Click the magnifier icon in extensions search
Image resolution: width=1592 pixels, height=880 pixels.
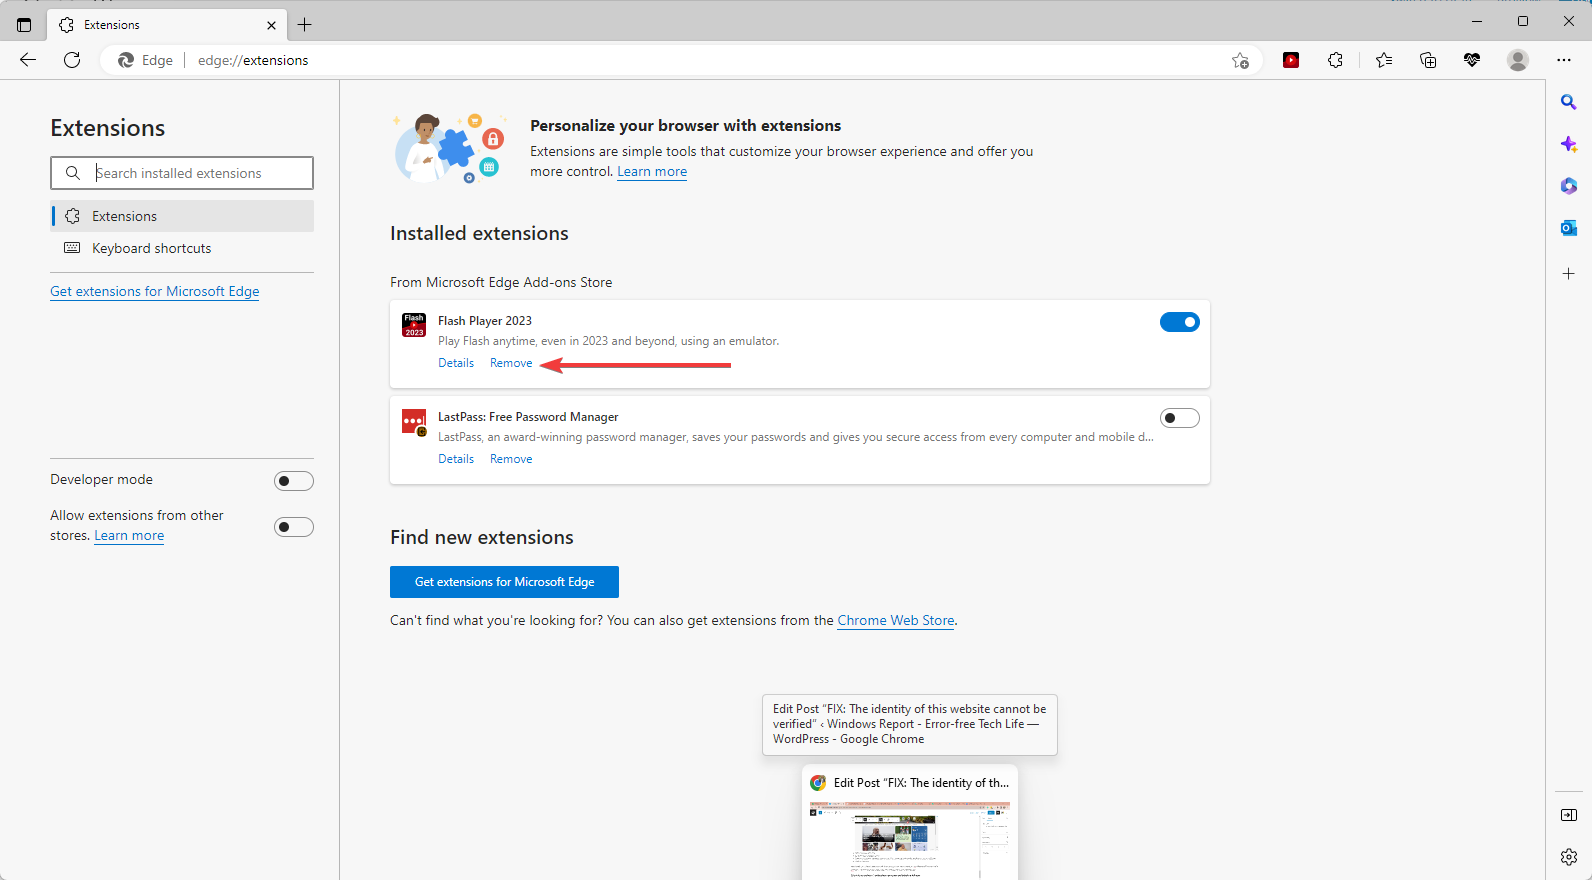tap(73, 173)
